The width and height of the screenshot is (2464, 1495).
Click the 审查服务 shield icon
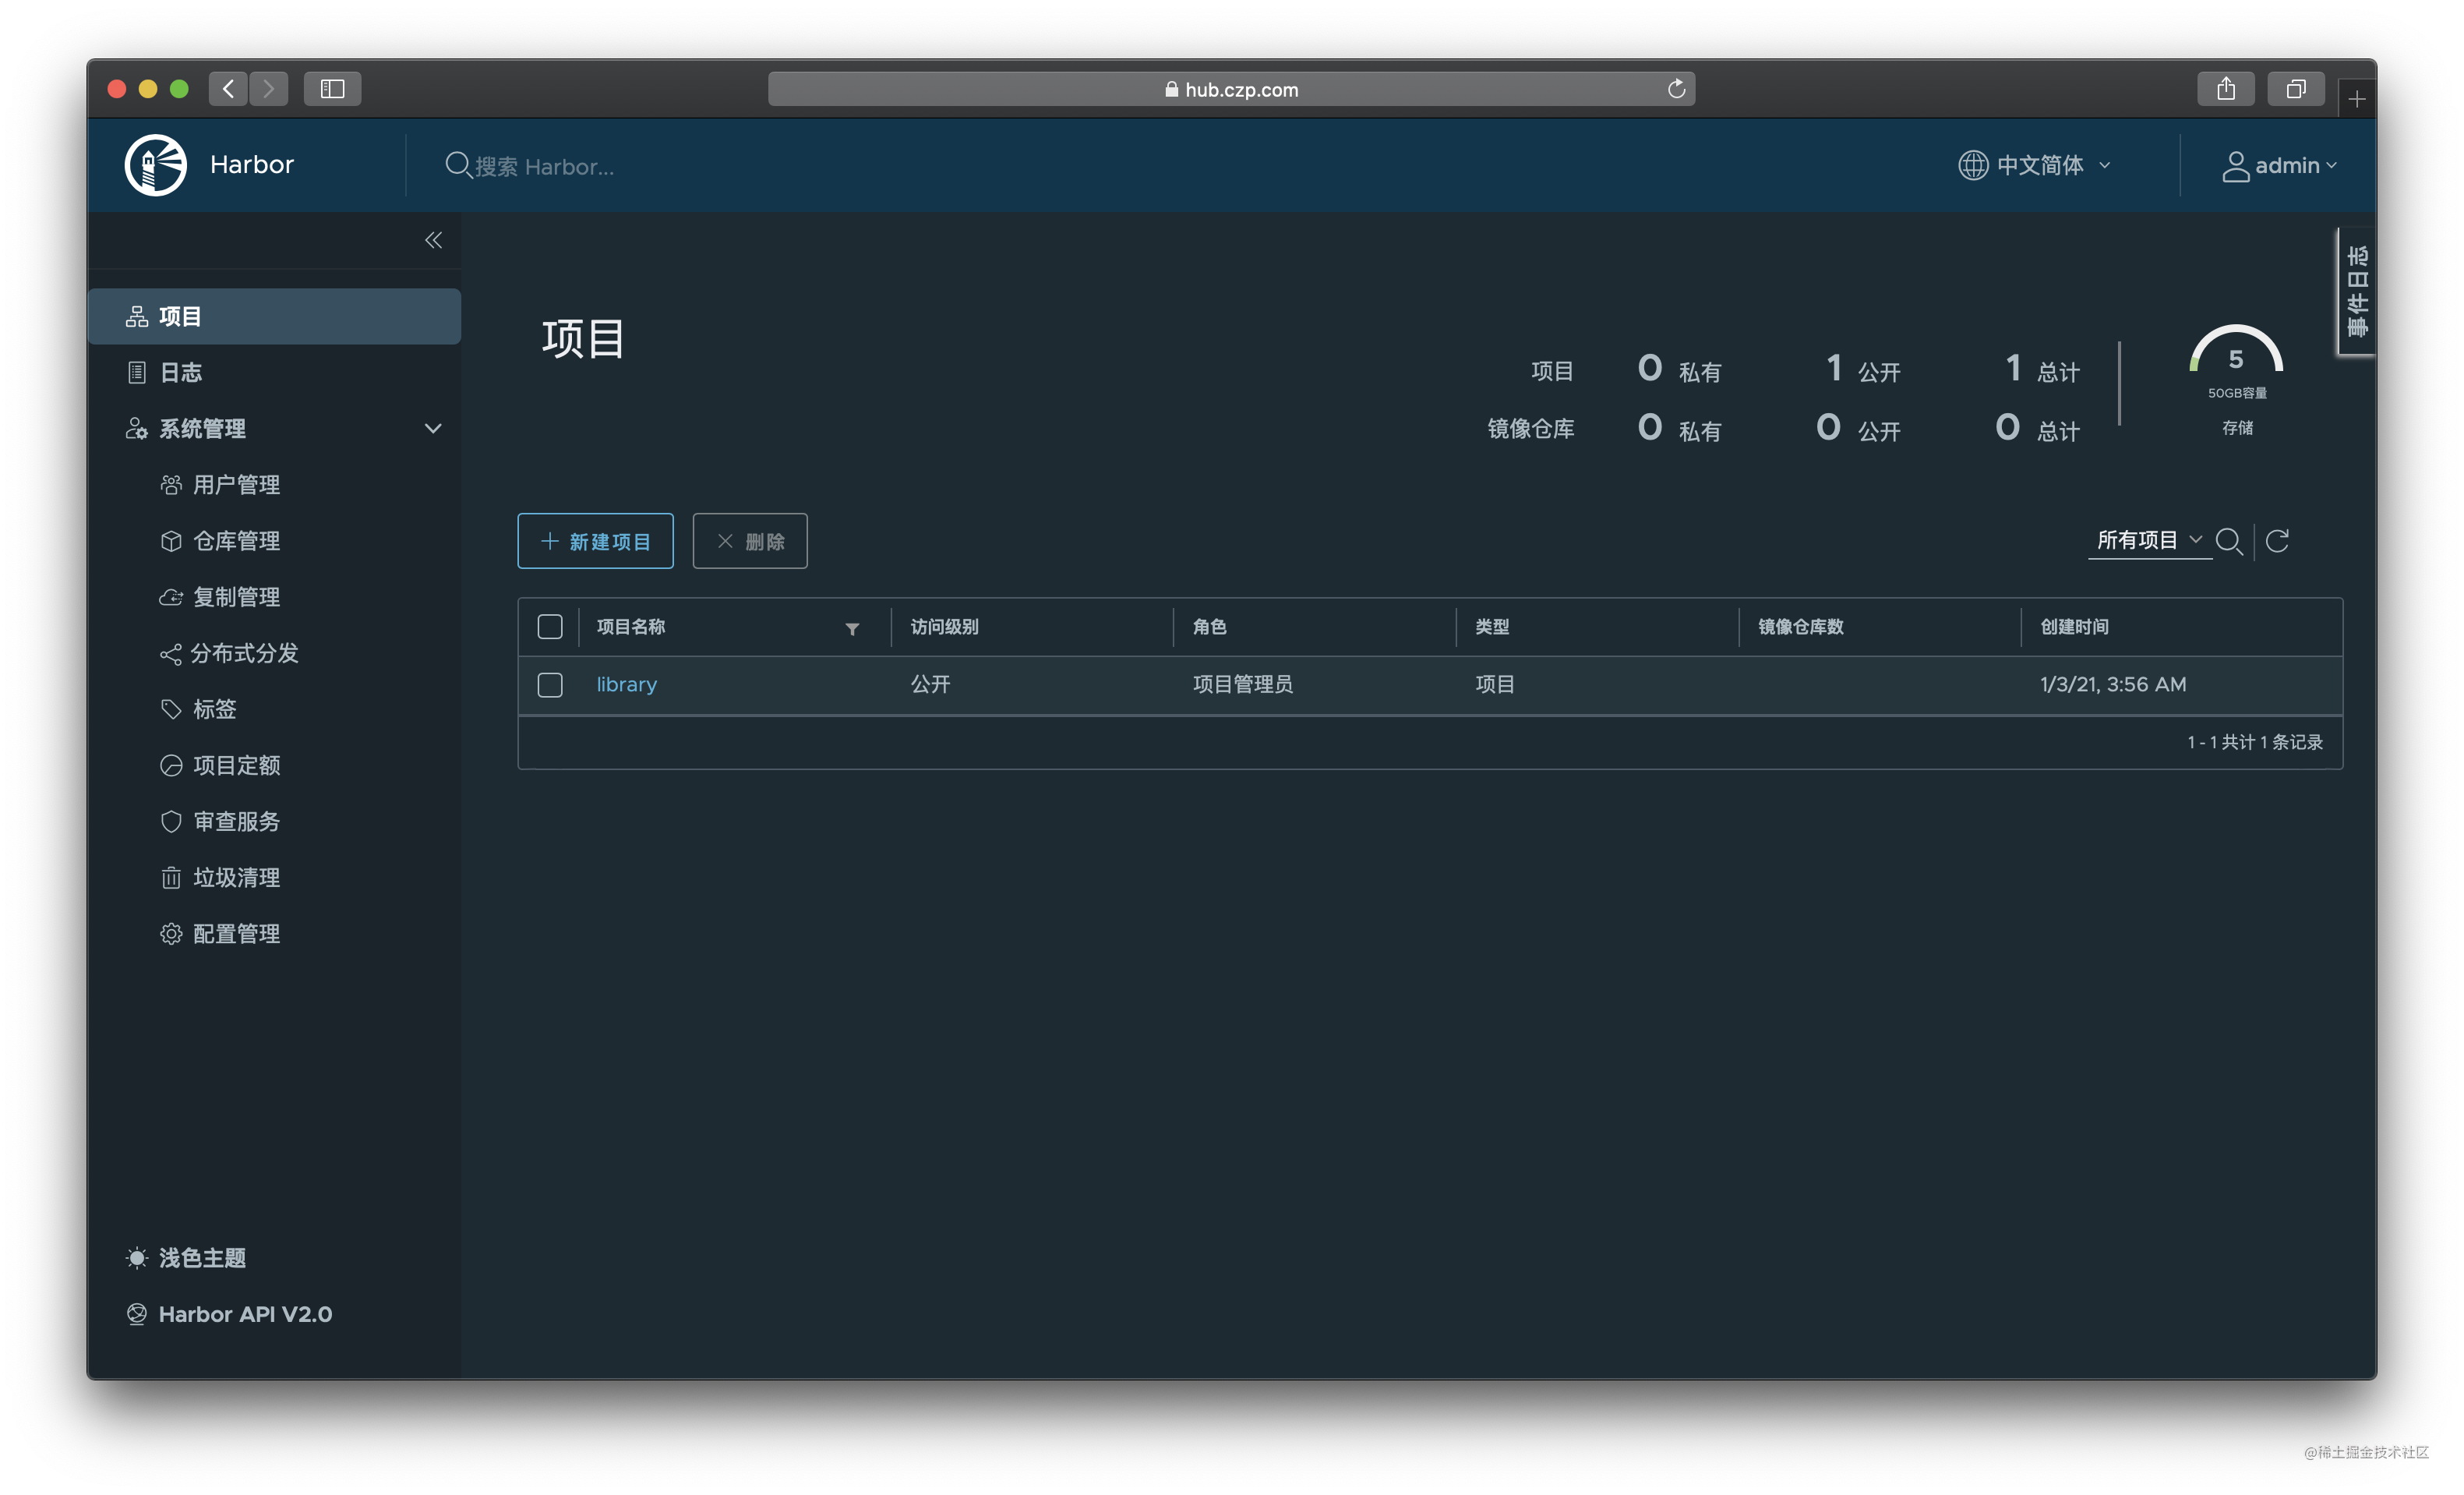click(x=171, y=821)
